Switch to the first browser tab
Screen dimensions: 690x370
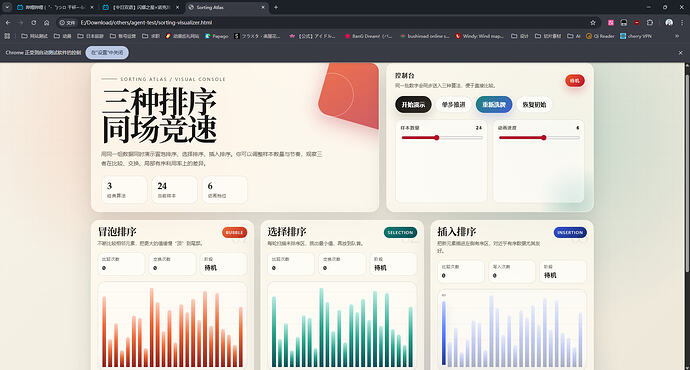click(x=55, y=7)
